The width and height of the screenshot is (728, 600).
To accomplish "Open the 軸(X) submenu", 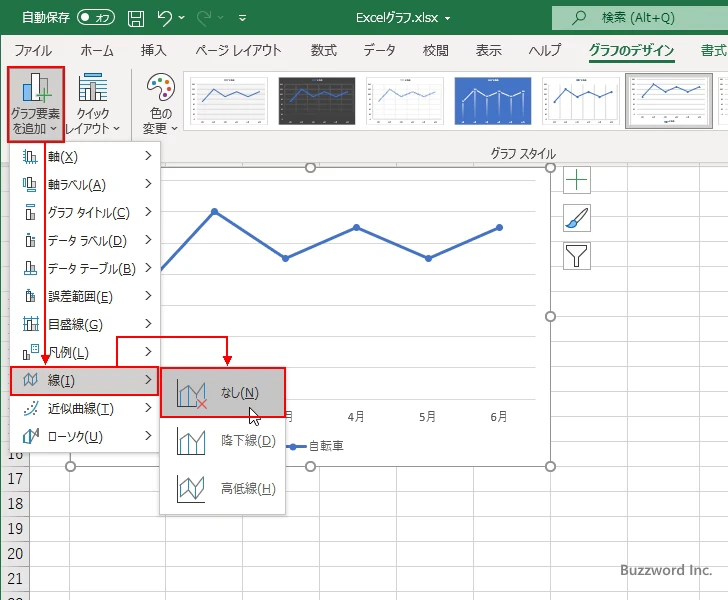I will 85,157.
